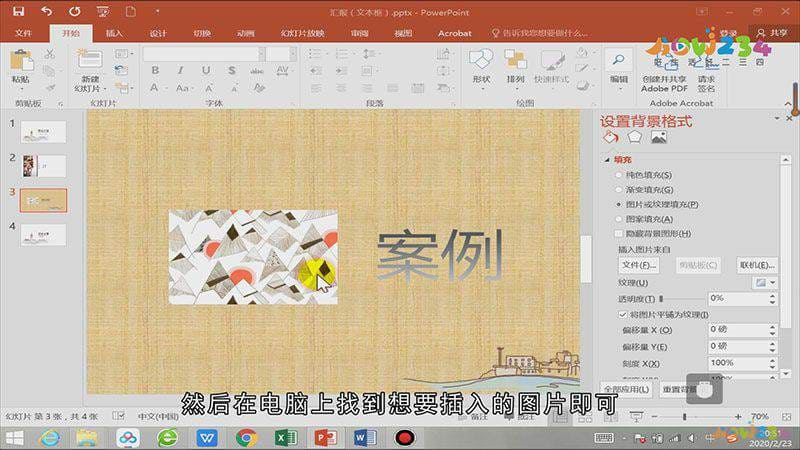
Task: Switch to the Acrobat ribbon tab
Action: [455, 33]
